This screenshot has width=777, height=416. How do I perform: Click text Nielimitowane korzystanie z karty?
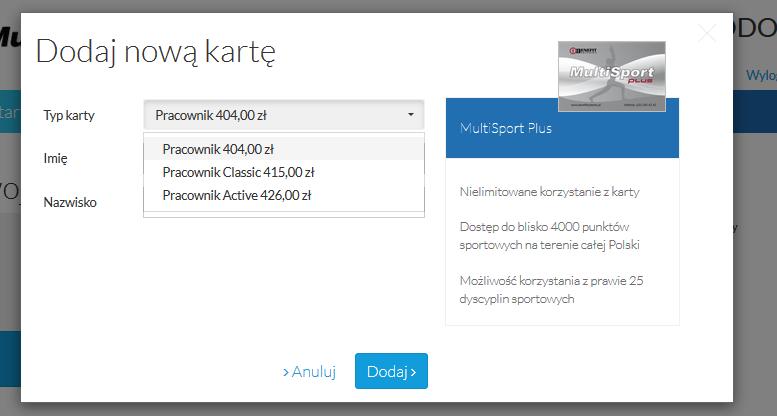[550, 192]
